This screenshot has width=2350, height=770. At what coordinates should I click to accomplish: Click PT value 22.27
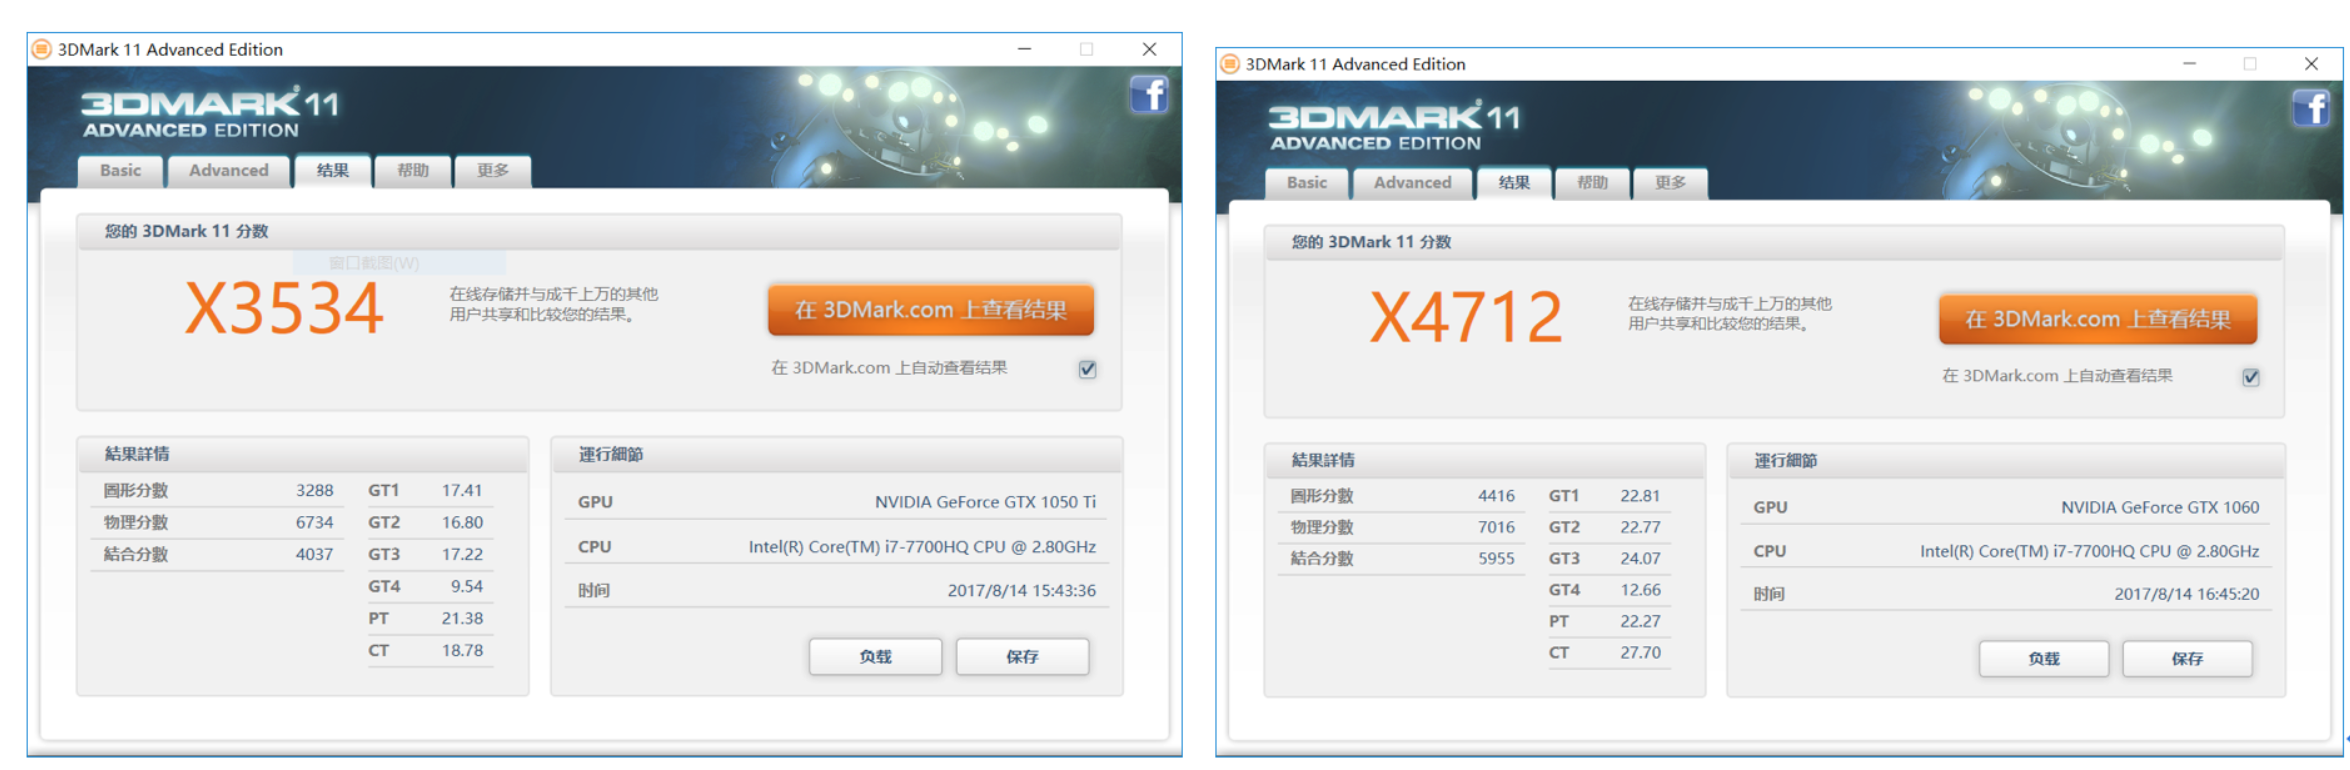(x=1640, y=622)
